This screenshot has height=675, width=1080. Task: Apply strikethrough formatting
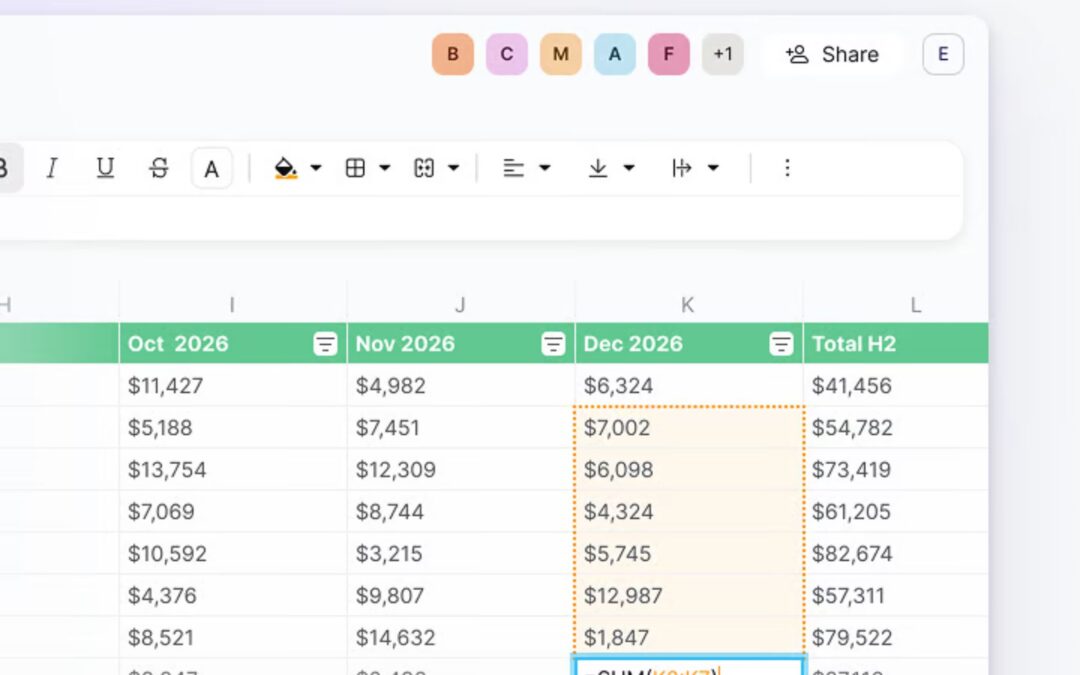click(159, 168)
